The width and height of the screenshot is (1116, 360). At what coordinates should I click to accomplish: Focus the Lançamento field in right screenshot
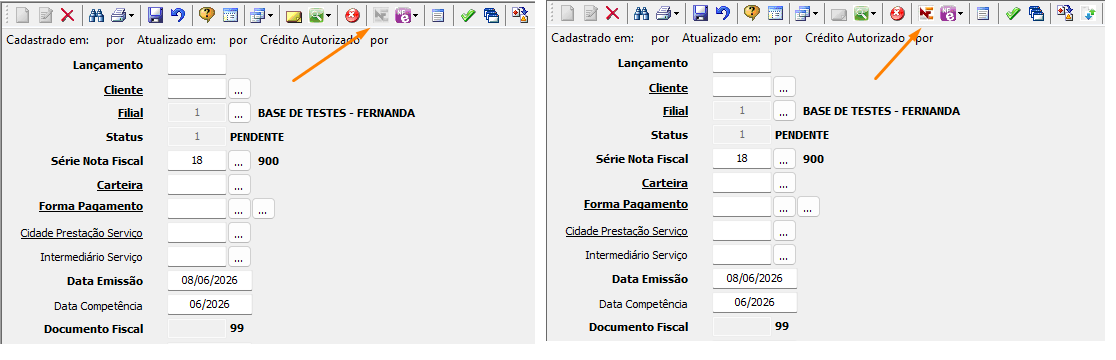pos(742,63)
